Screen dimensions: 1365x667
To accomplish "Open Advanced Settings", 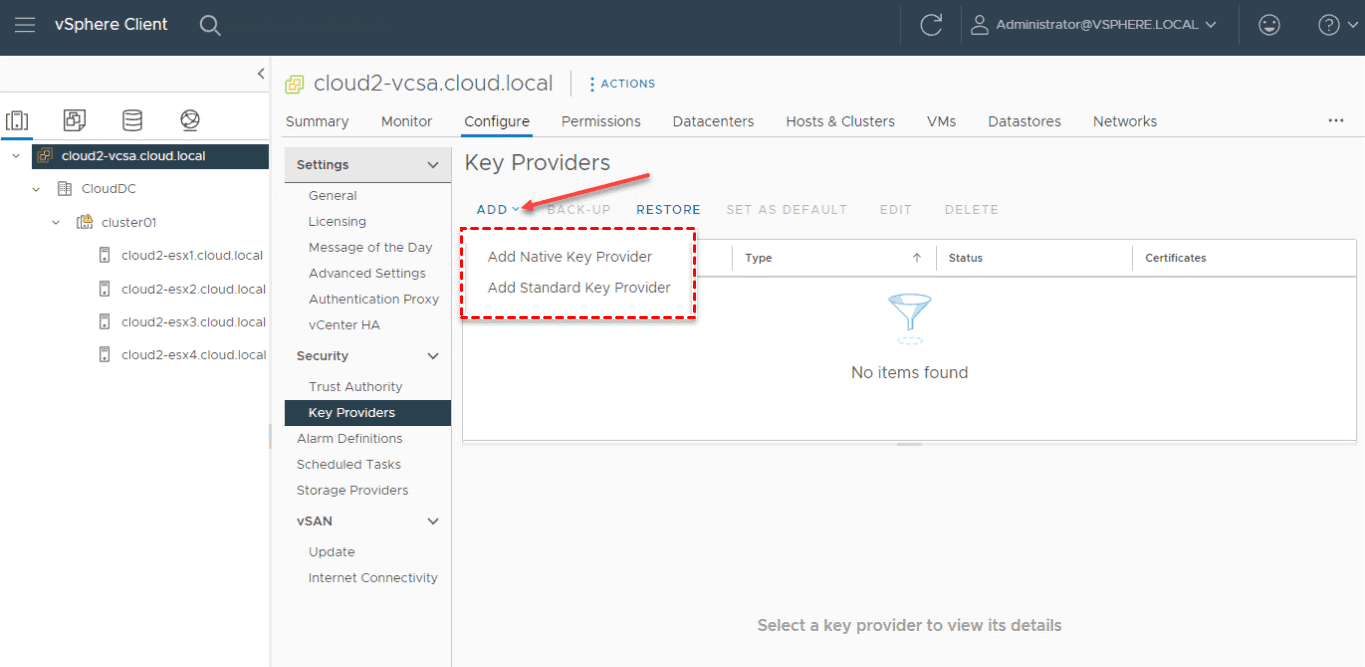I will 367,273.
